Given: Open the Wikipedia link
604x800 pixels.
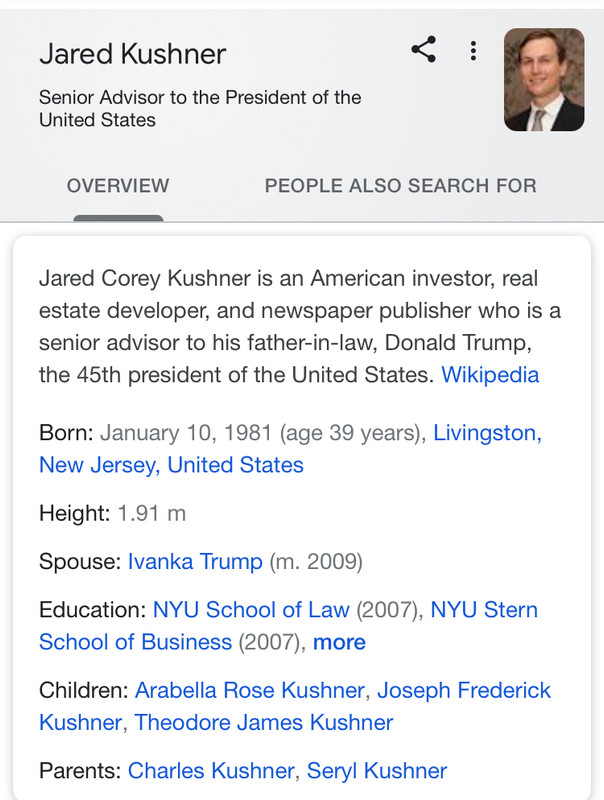Looking at the screenshot, I should [490, 374].
